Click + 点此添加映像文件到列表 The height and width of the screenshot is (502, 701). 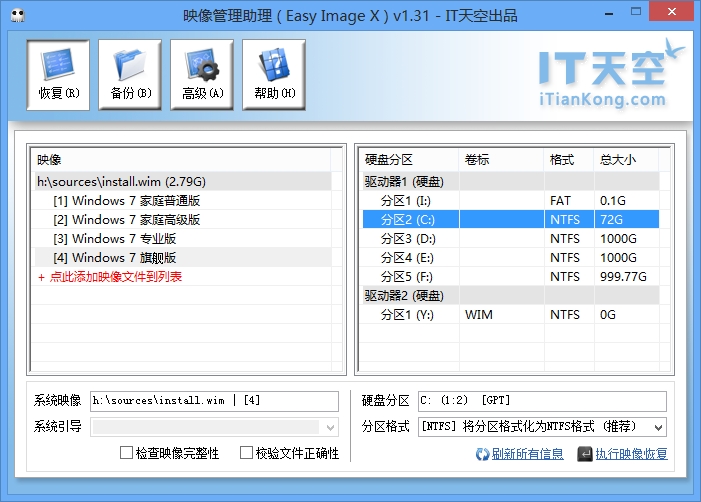click(110, 277)
